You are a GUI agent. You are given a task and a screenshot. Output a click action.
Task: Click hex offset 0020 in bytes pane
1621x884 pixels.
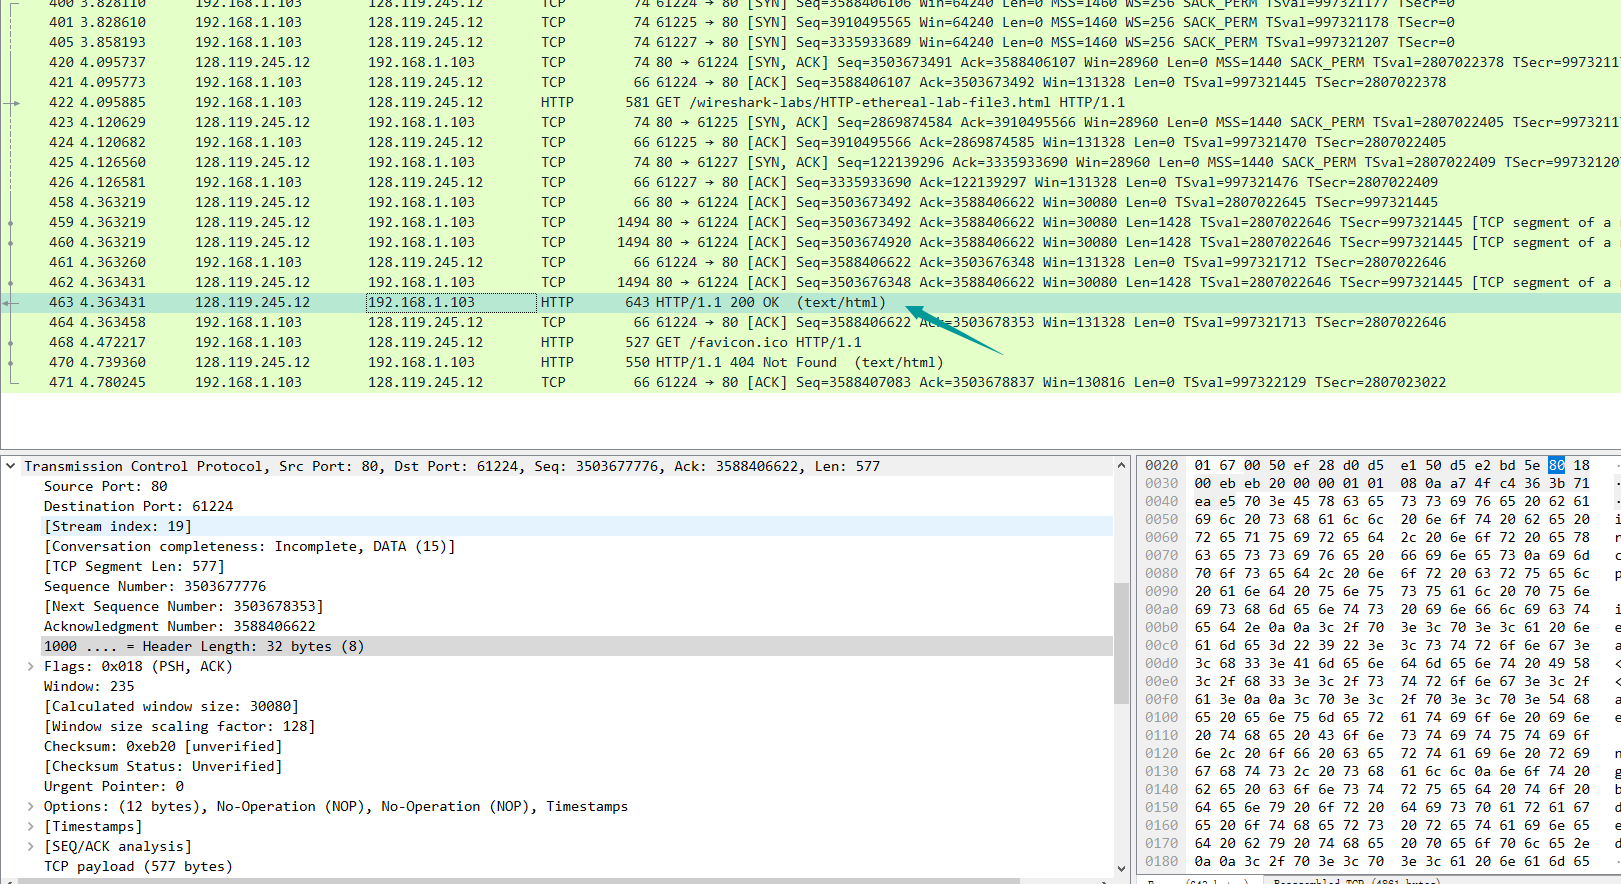tap(1161, 465)
